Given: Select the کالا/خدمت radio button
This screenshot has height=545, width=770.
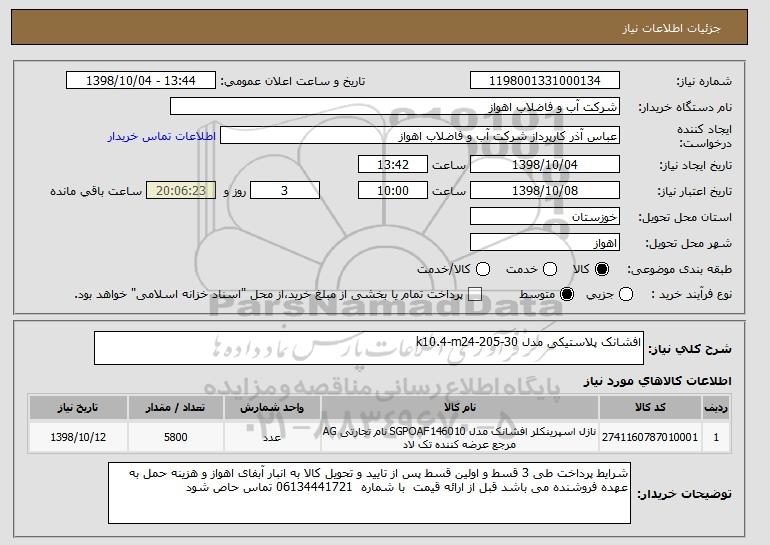Looking at the screenshot, I should pyautogui.click(x=483, y=269).
